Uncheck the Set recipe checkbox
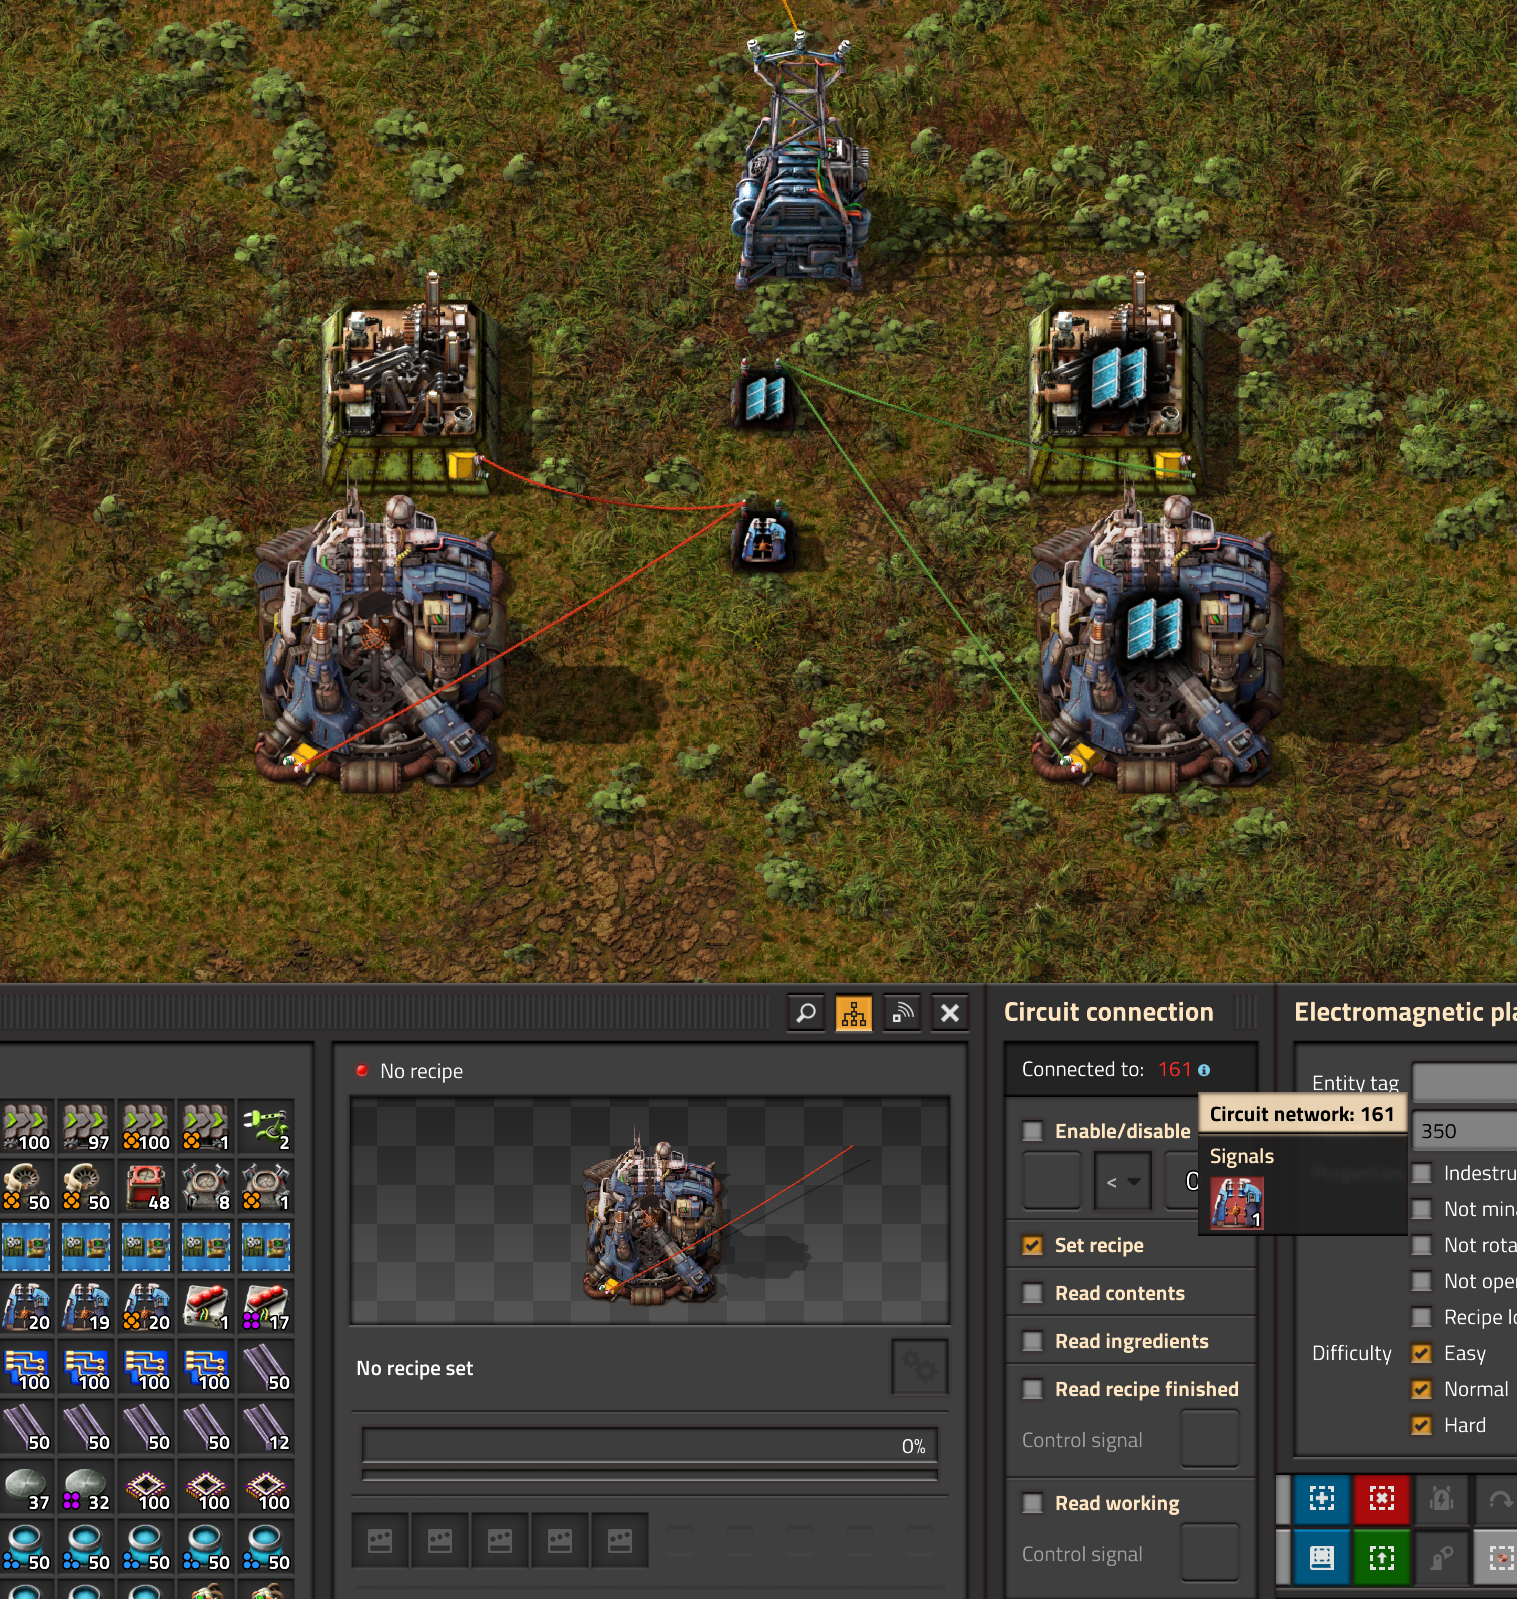 click(1033, 1245)
